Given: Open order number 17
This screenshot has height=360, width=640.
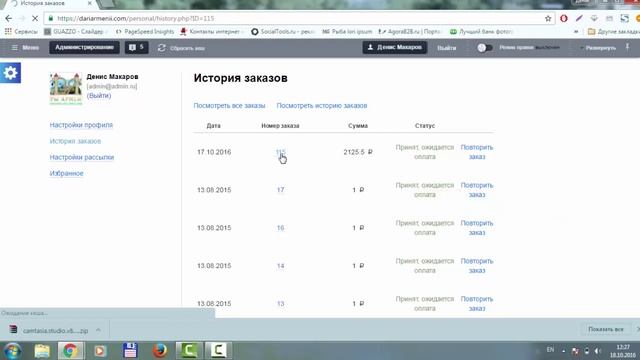Looking at the screenshot, I should pyautogui.click(x=280, y=190).
